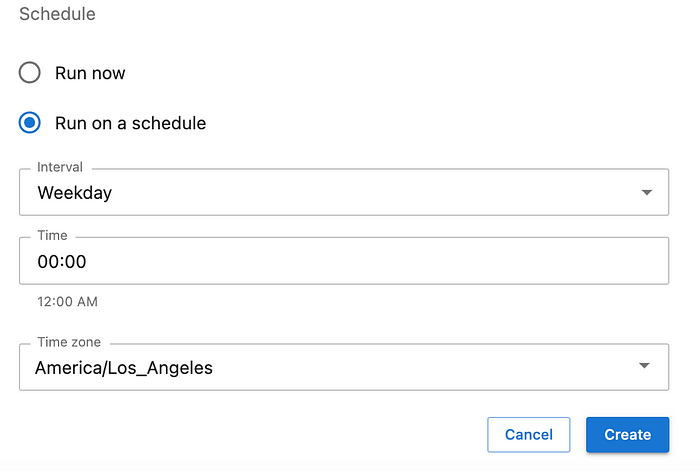Click the Interval dropdown arrow icon
This screenshot has width=700, height=472.
pyautogui.click(x=646, y=192)
